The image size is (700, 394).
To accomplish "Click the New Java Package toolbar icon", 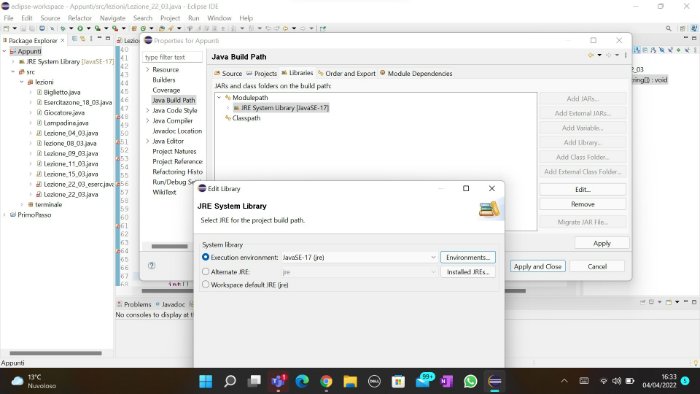I will tap(134, 28).
